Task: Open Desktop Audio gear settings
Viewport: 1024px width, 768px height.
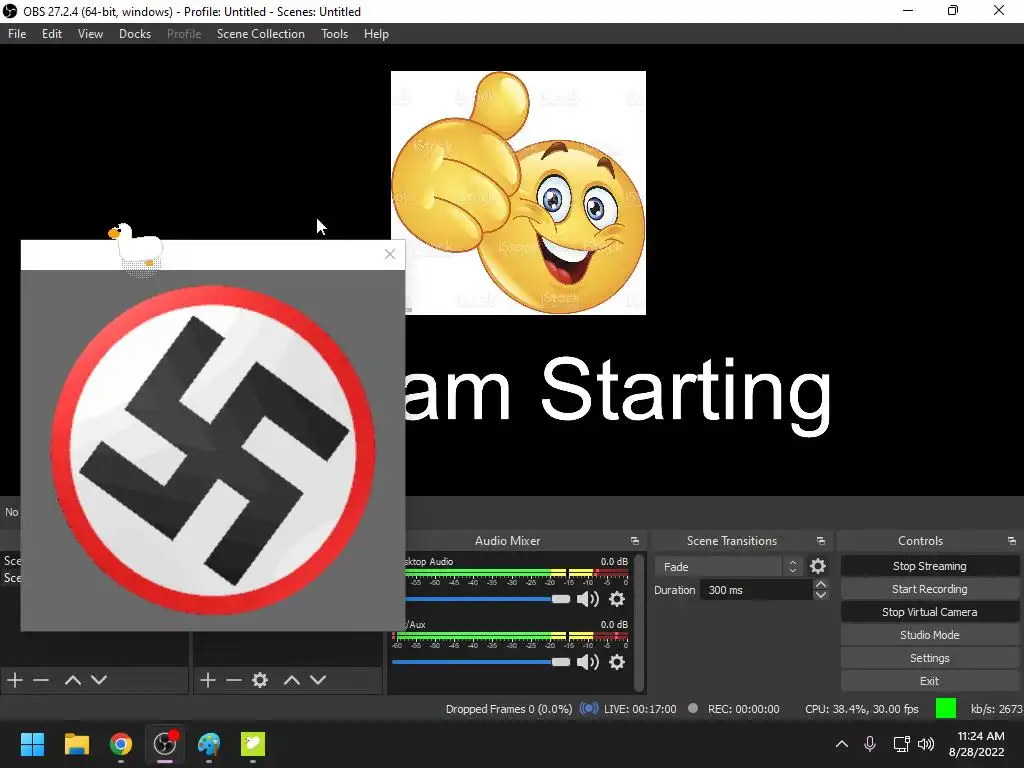Action: pyautogui.click(x=616, y=599)
